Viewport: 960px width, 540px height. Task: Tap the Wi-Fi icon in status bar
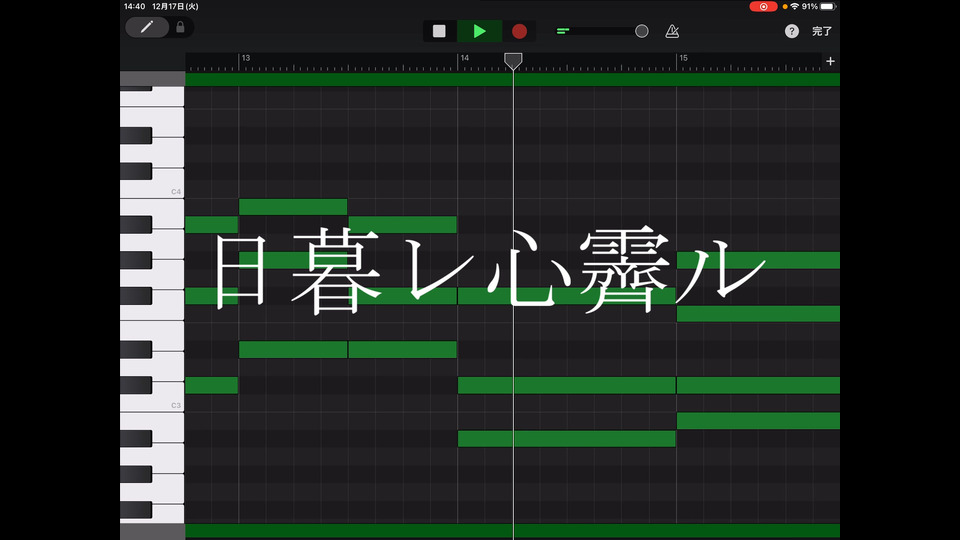pos(794,7)
